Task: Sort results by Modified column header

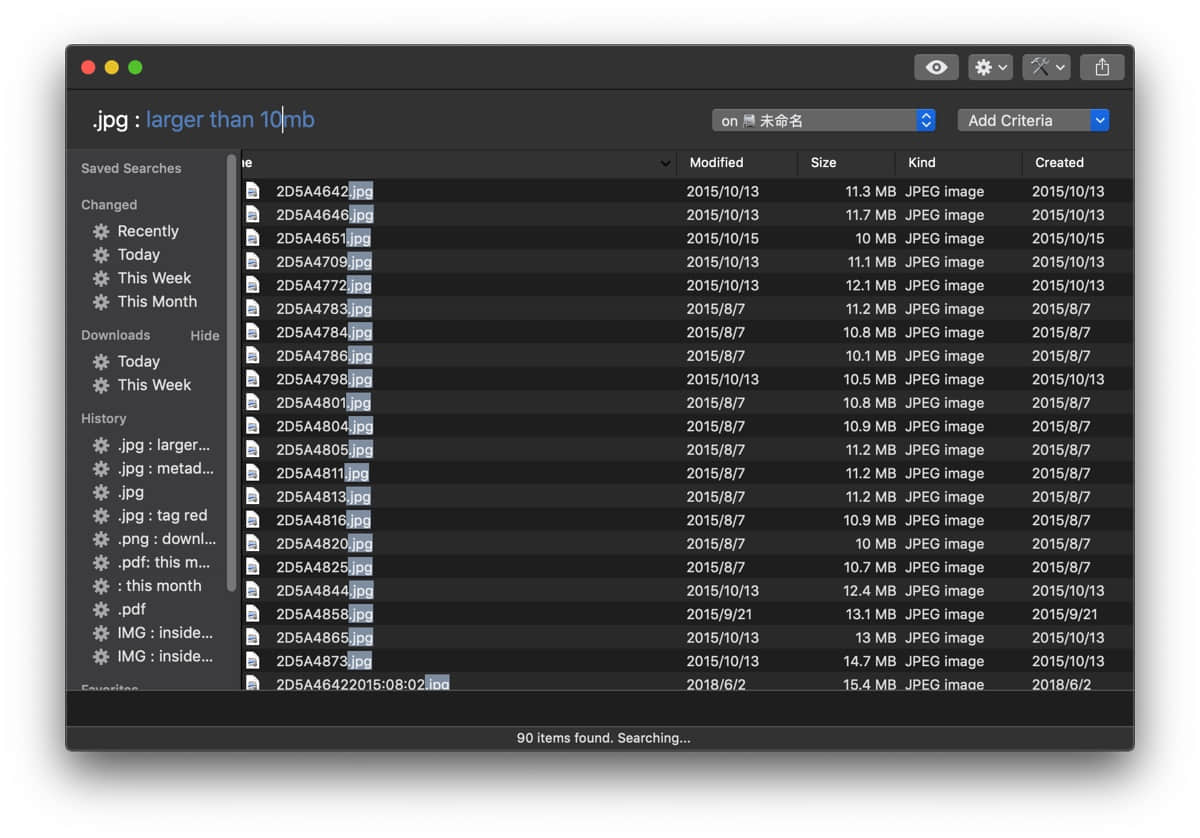Action: click(716, 162)
